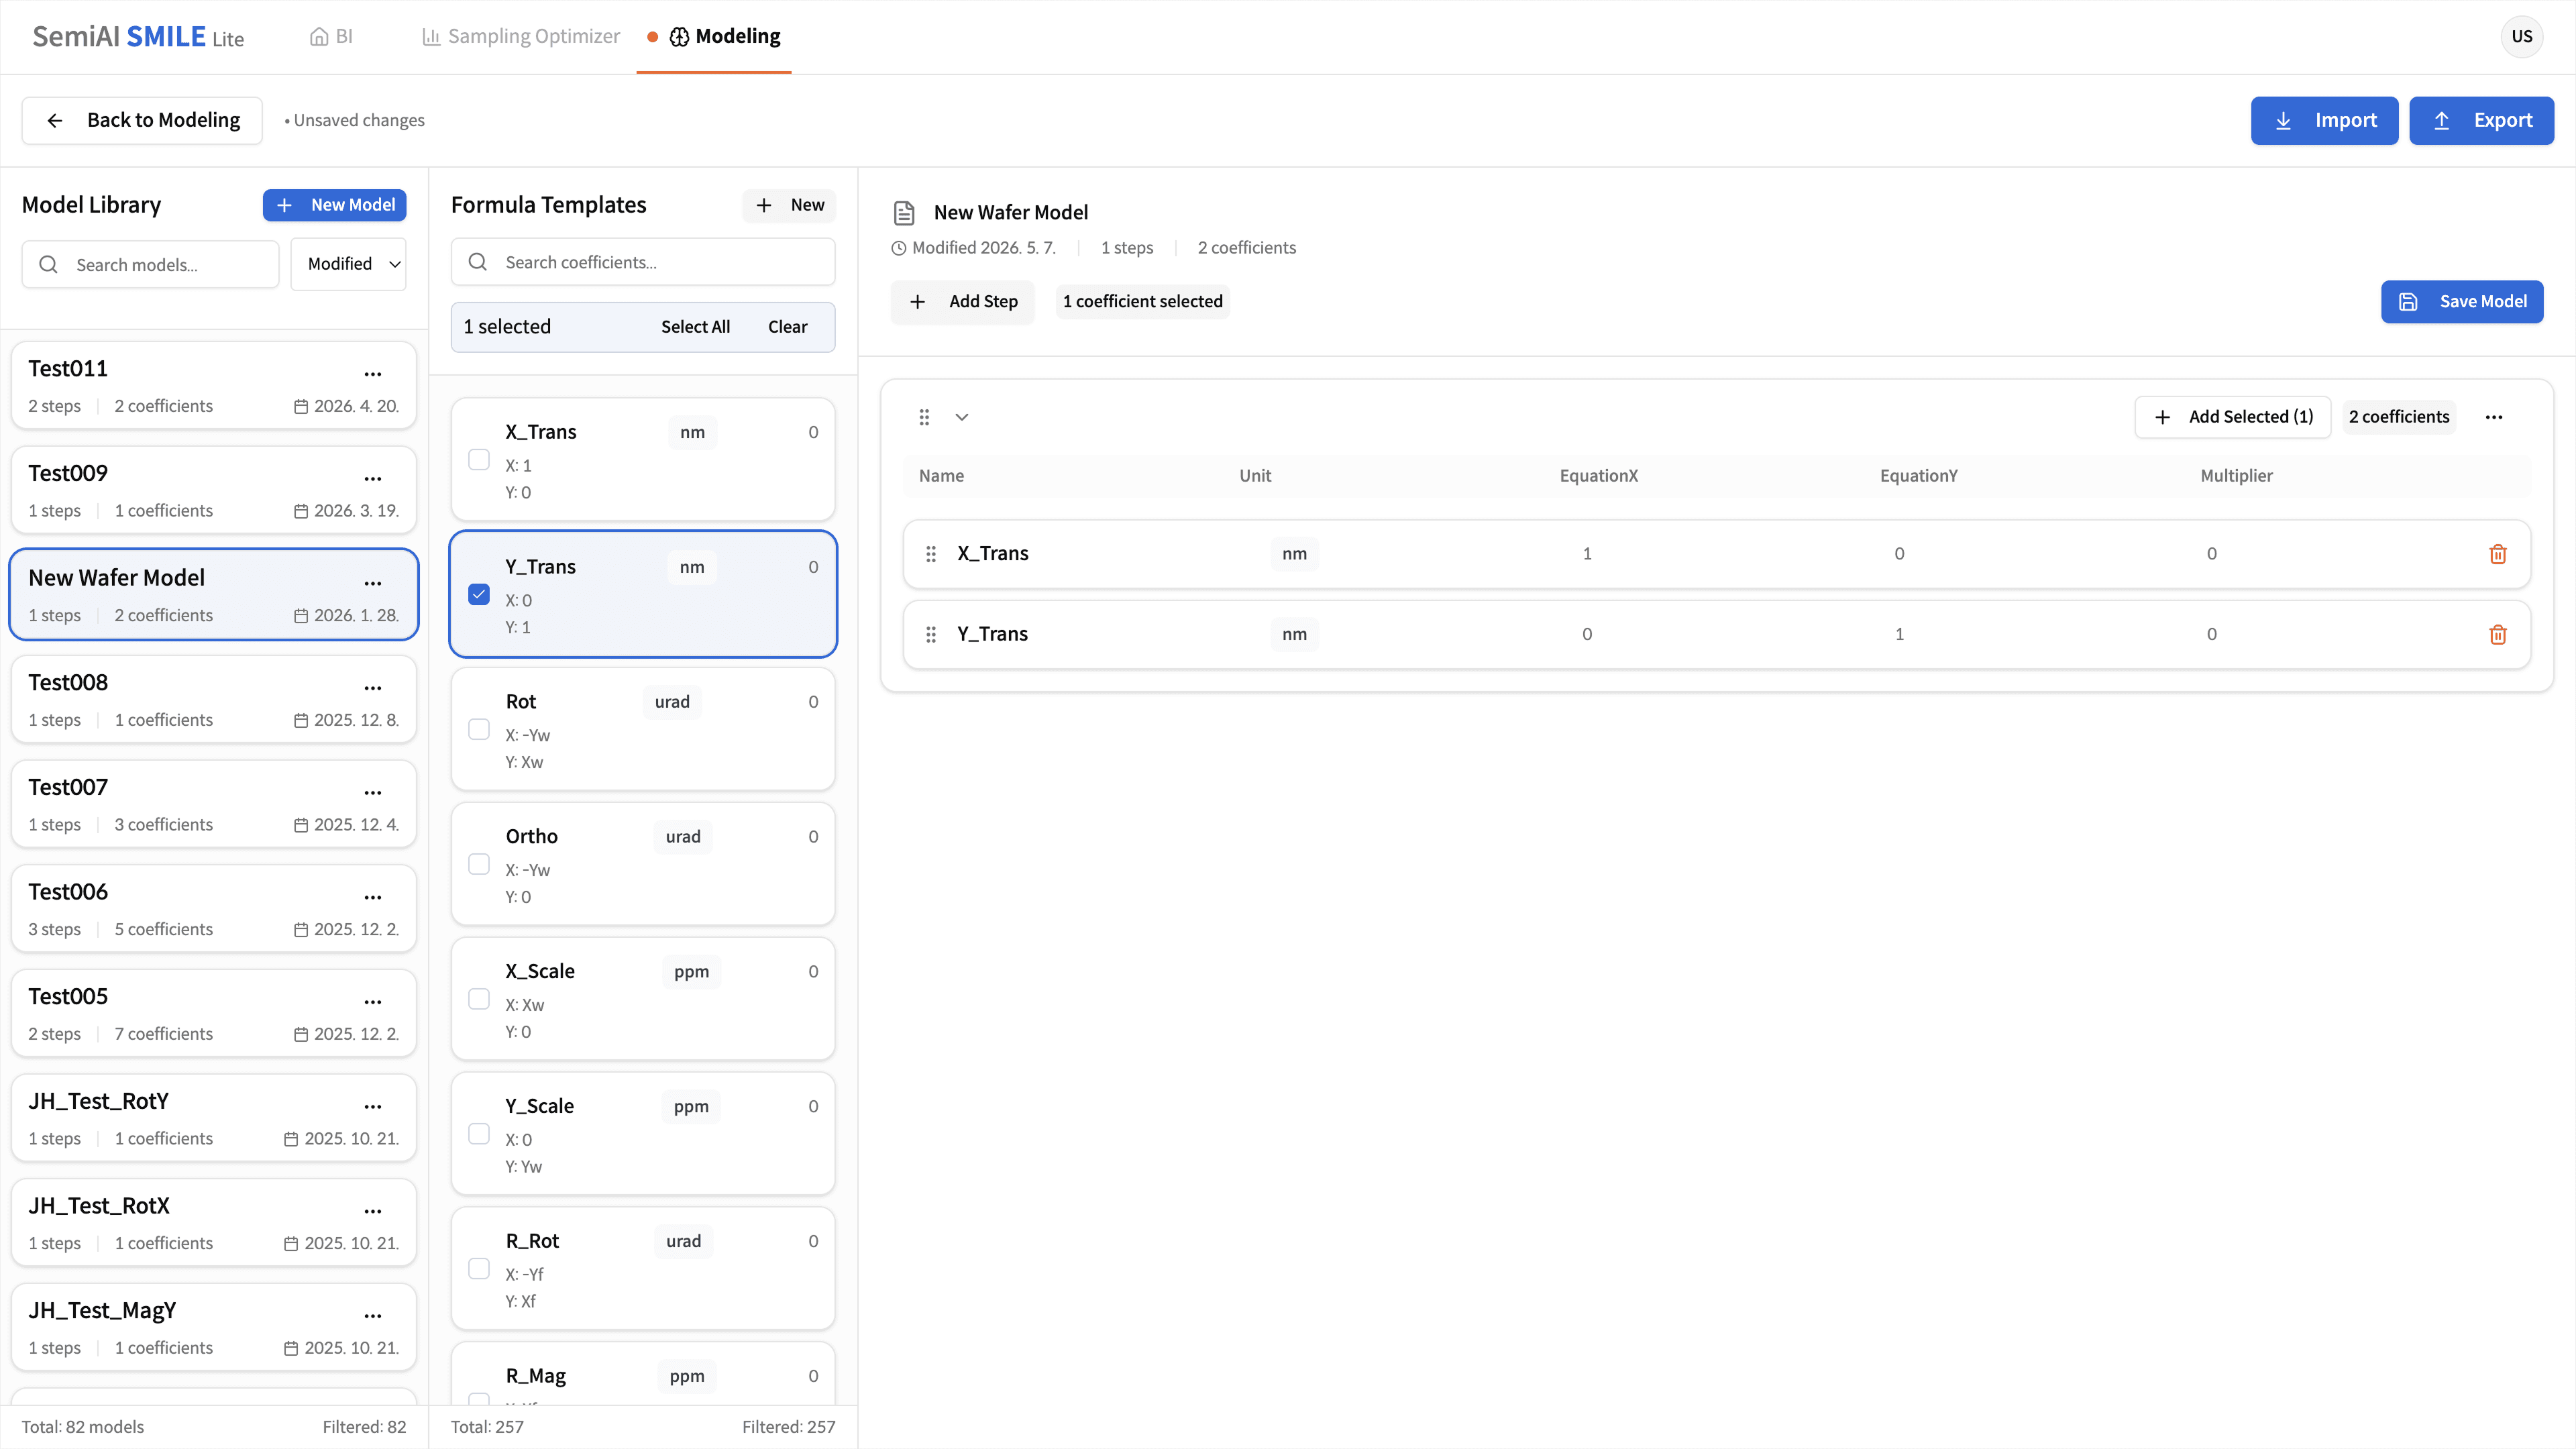The width and height of the screenshot is (2576, 1449).
Task: Select the JH_Test_RotY model title
Action: pos(98,1101)
